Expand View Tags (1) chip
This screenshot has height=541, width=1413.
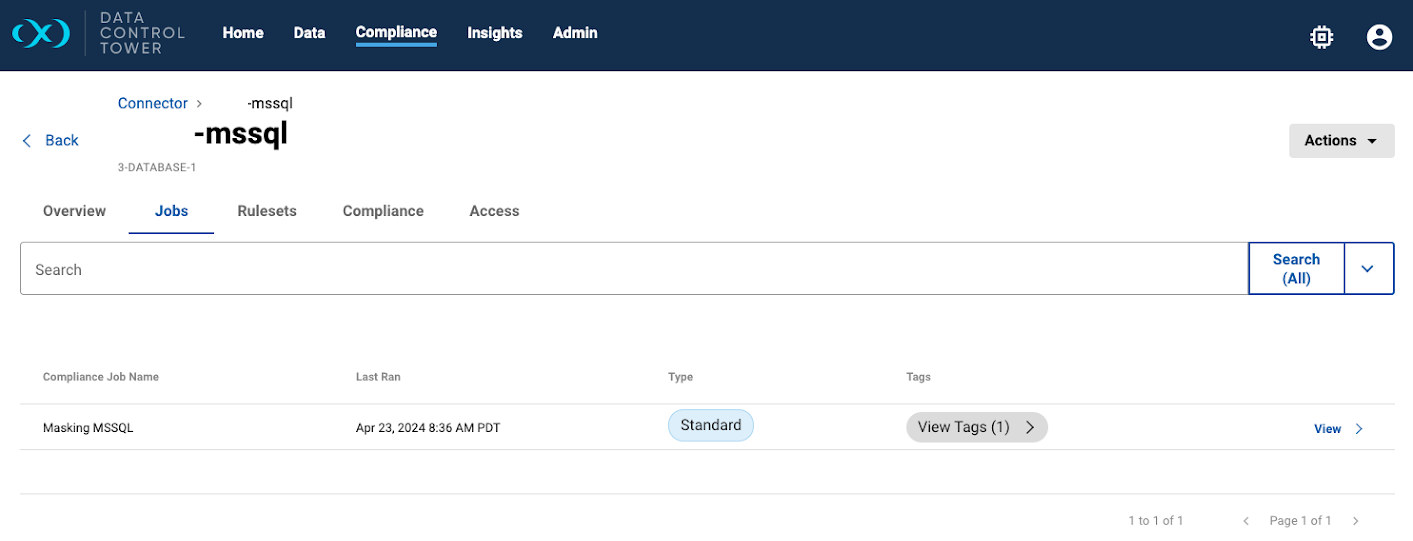976,427
